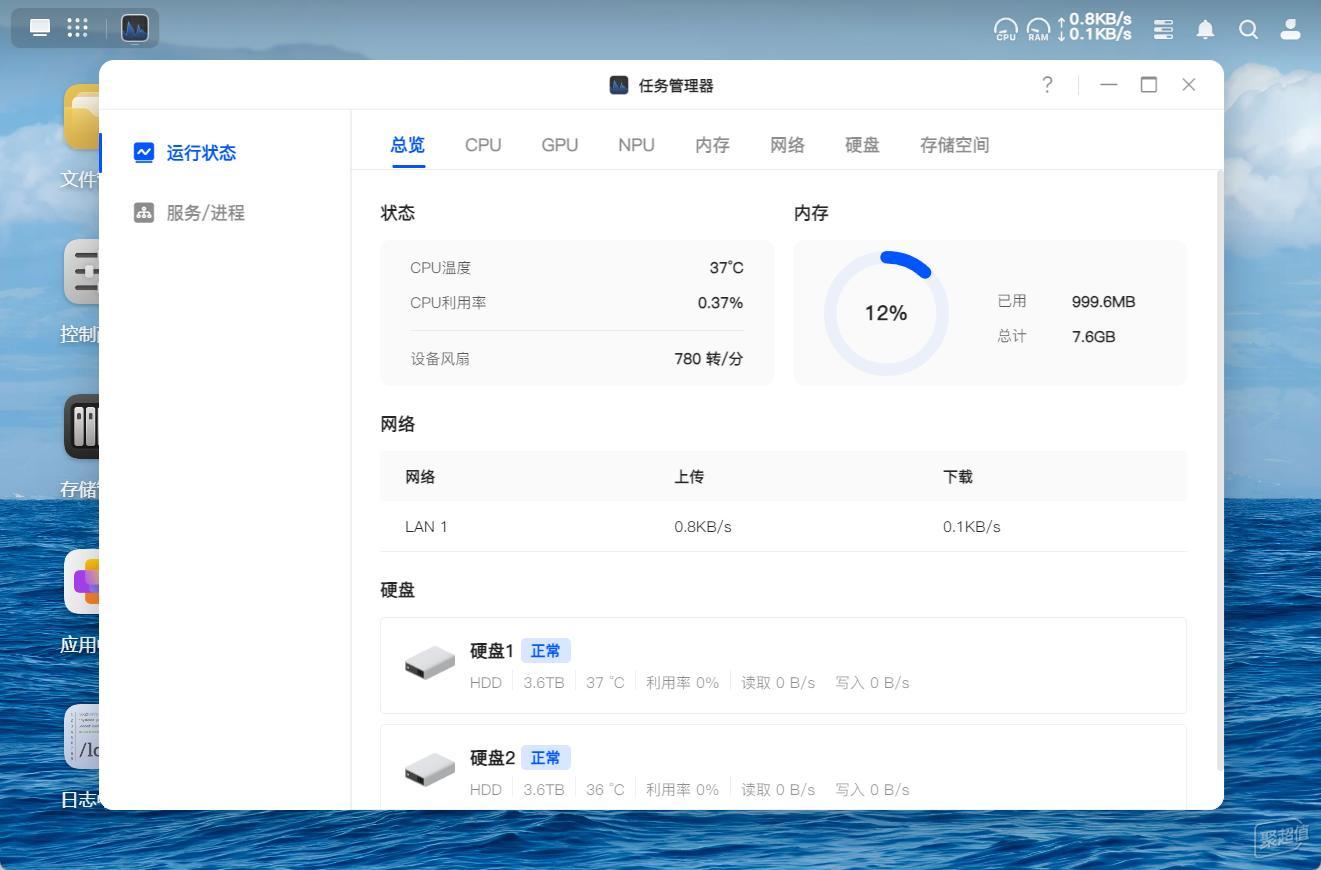Open notifications bell icon
The width and height of the screenshot is (1321, 870).
pos(1206,29)
